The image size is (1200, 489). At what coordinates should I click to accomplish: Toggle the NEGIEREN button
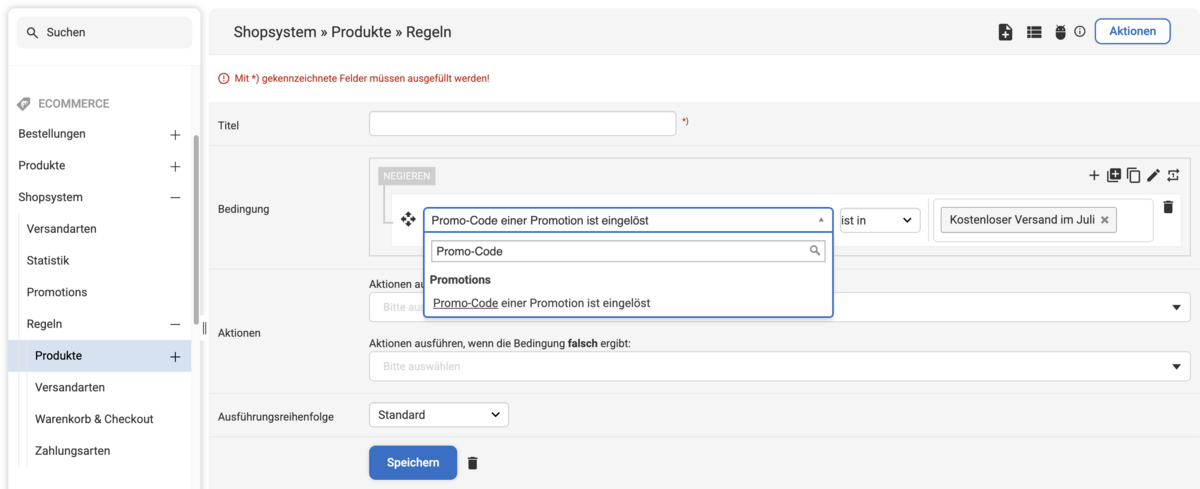407,176
